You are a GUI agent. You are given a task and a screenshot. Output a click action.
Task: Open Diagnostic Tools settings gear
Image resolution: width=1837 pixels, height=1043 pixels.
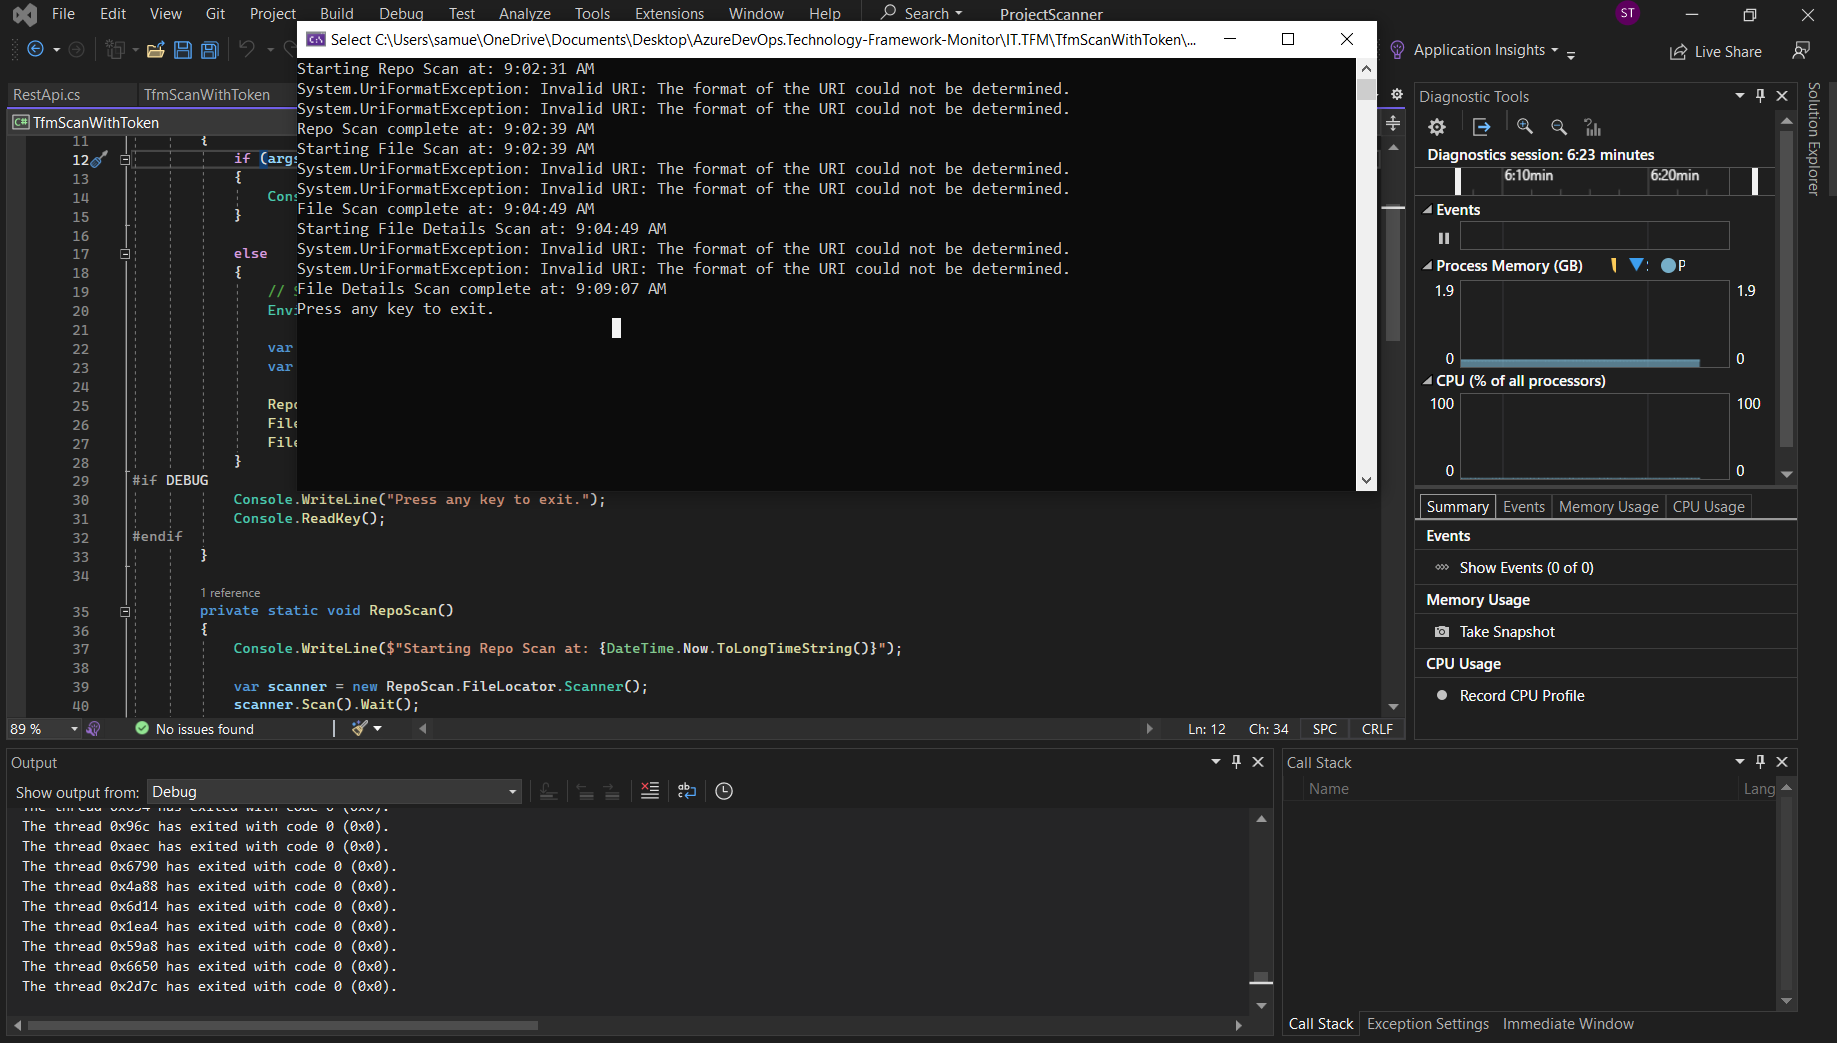1437,127
